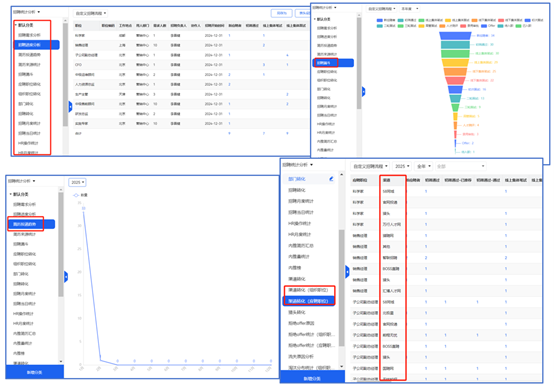Select 渠道转化（组织职位） in the sidebar list

[308, 290]
